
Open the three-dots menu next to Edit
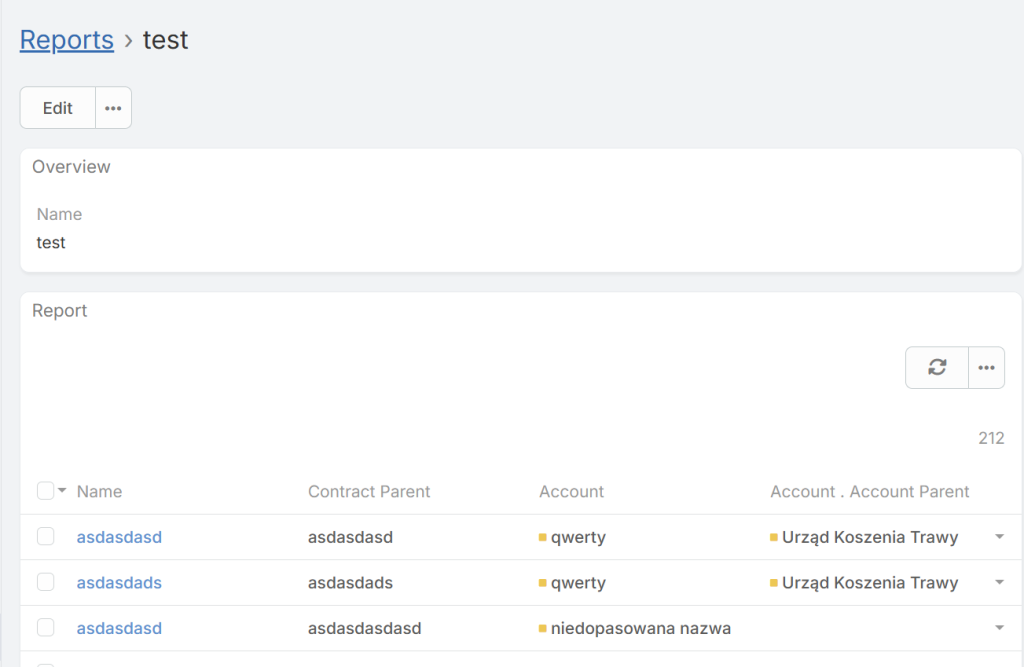(113, 108)
